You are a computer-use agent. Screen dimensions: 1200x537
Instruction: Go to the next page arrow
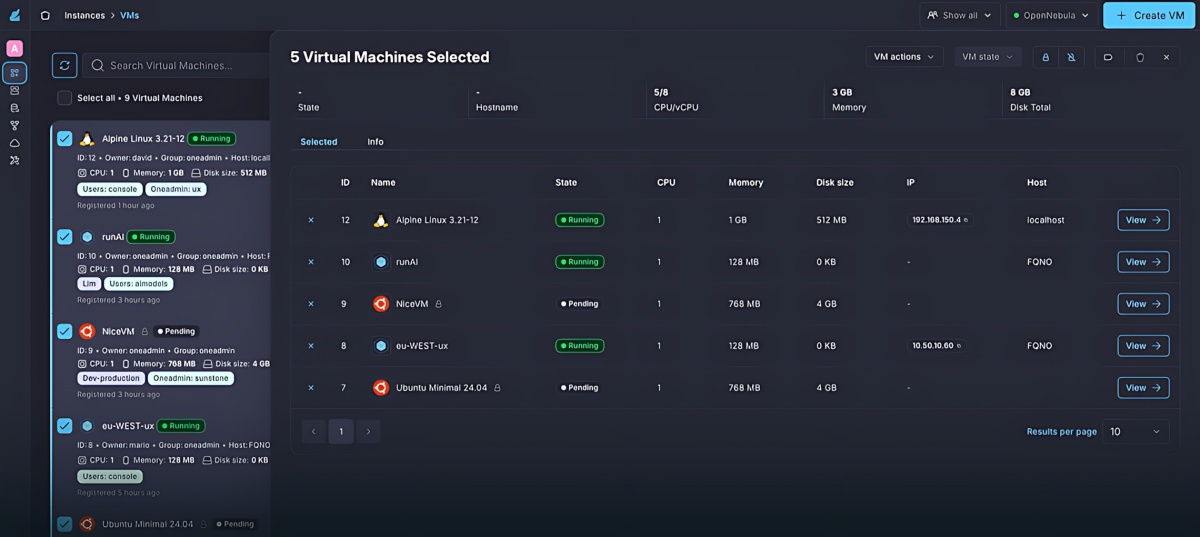(x=368, y=431)
